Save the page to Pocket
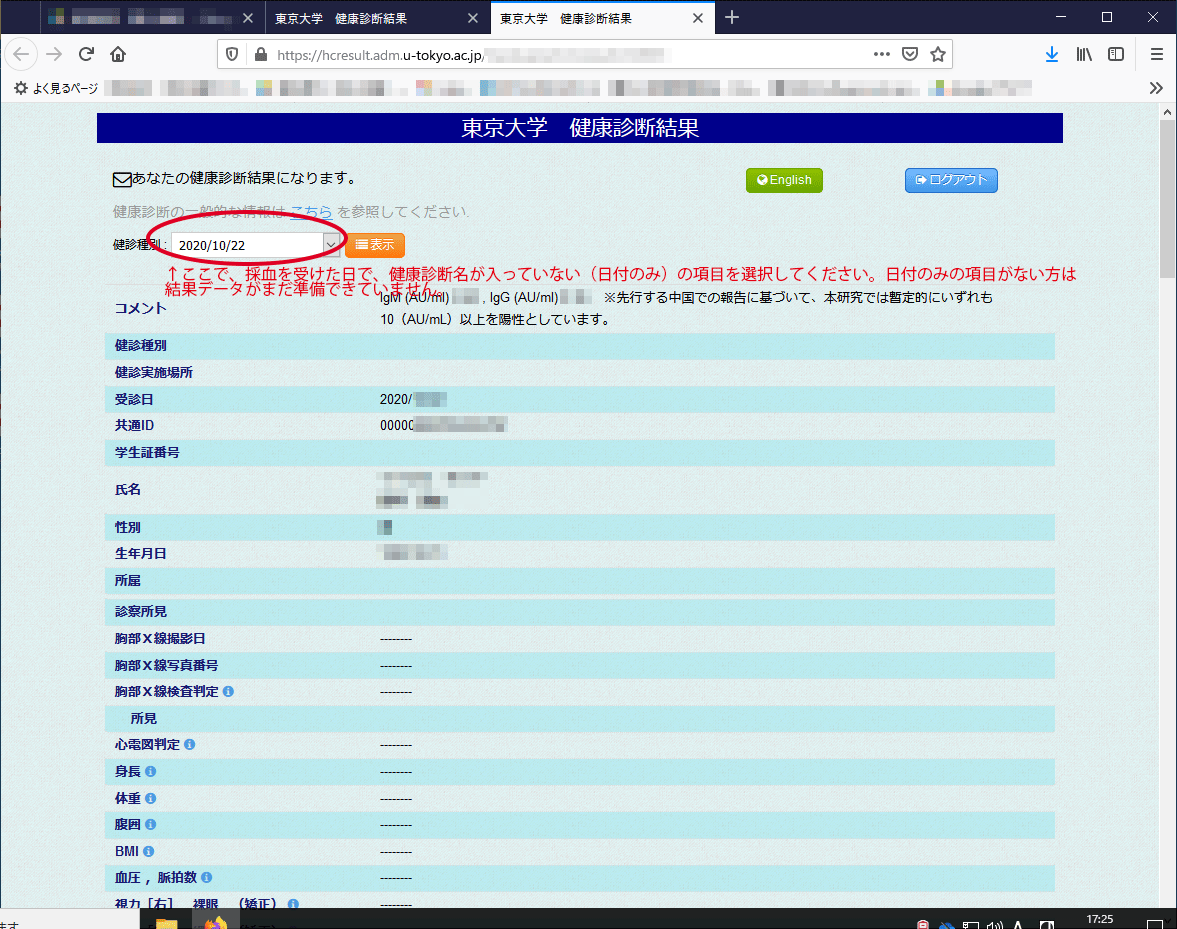 [910, 54]
